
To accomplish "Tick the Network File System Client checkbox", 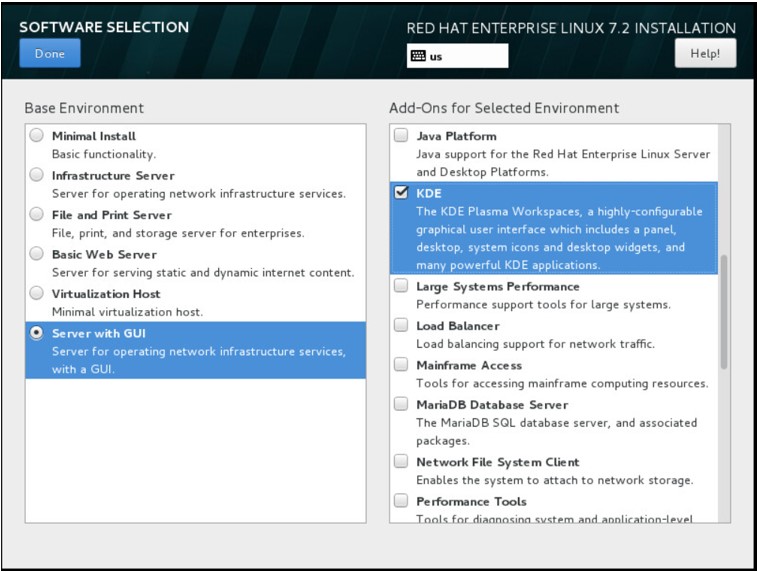I will click(x=401, y=461).
